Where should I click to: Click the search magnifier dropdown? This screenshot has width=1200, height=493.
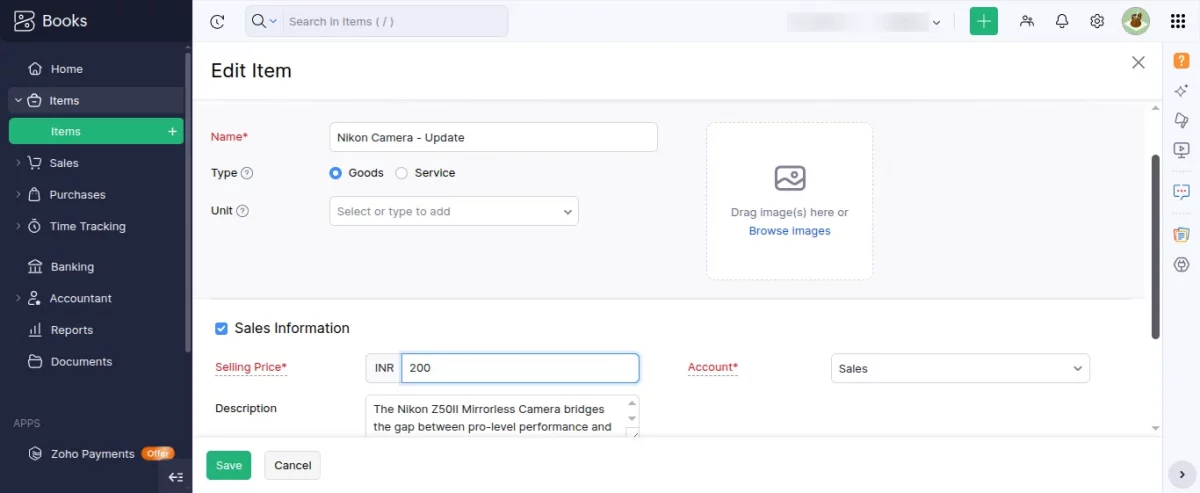click(x=264, y=21)
